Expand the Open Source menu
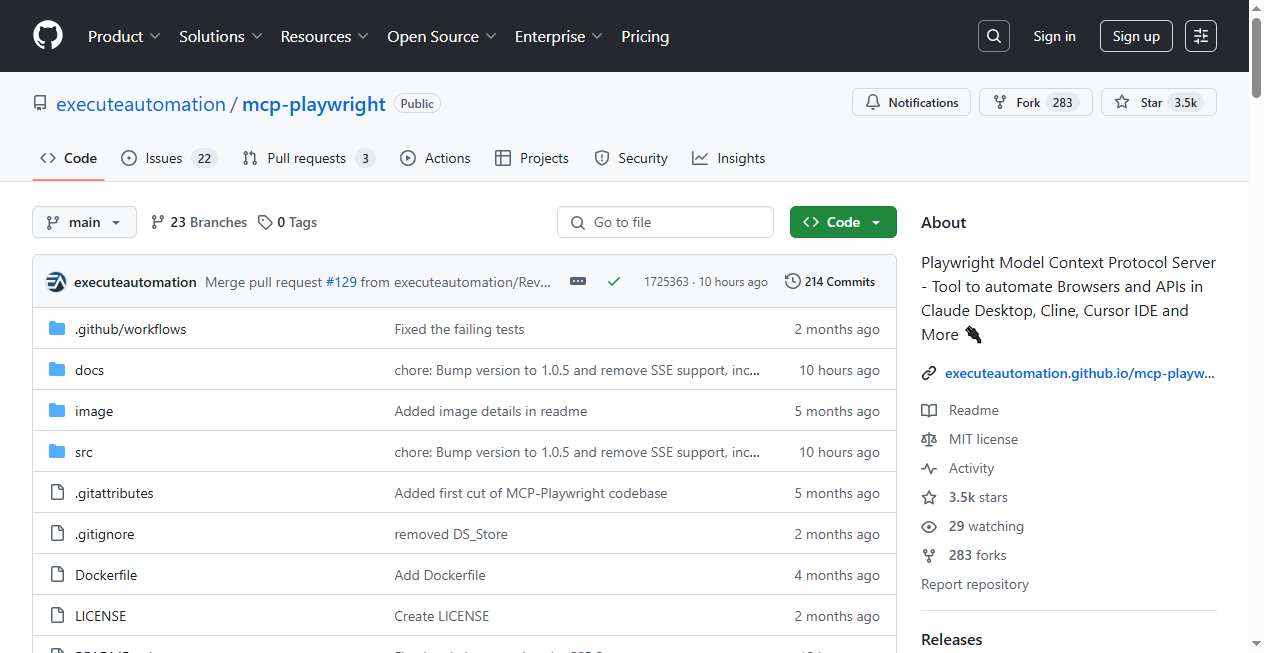The image size is (1264, 653). 442,36
